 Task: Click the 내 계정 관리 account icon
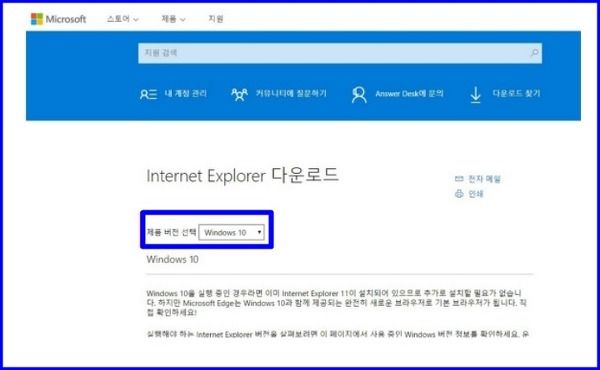(148, 94)
